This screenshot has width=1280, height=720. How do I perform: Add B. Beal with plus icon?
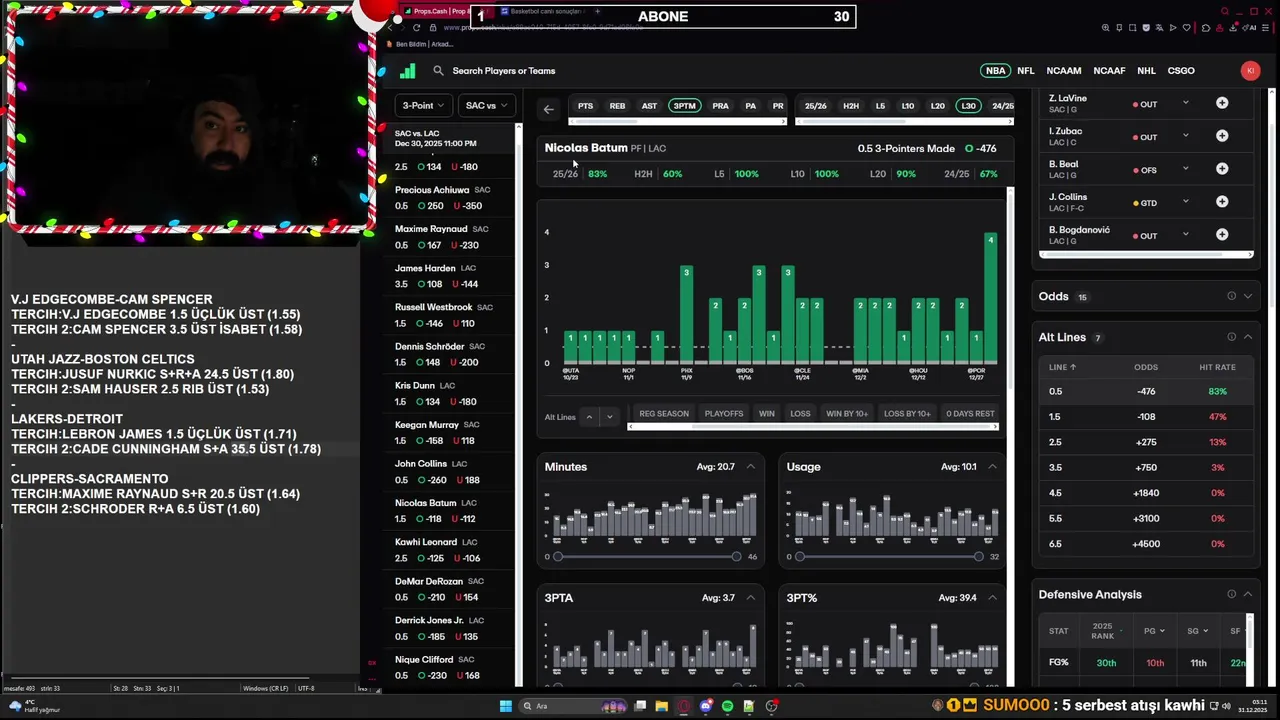1222,169
